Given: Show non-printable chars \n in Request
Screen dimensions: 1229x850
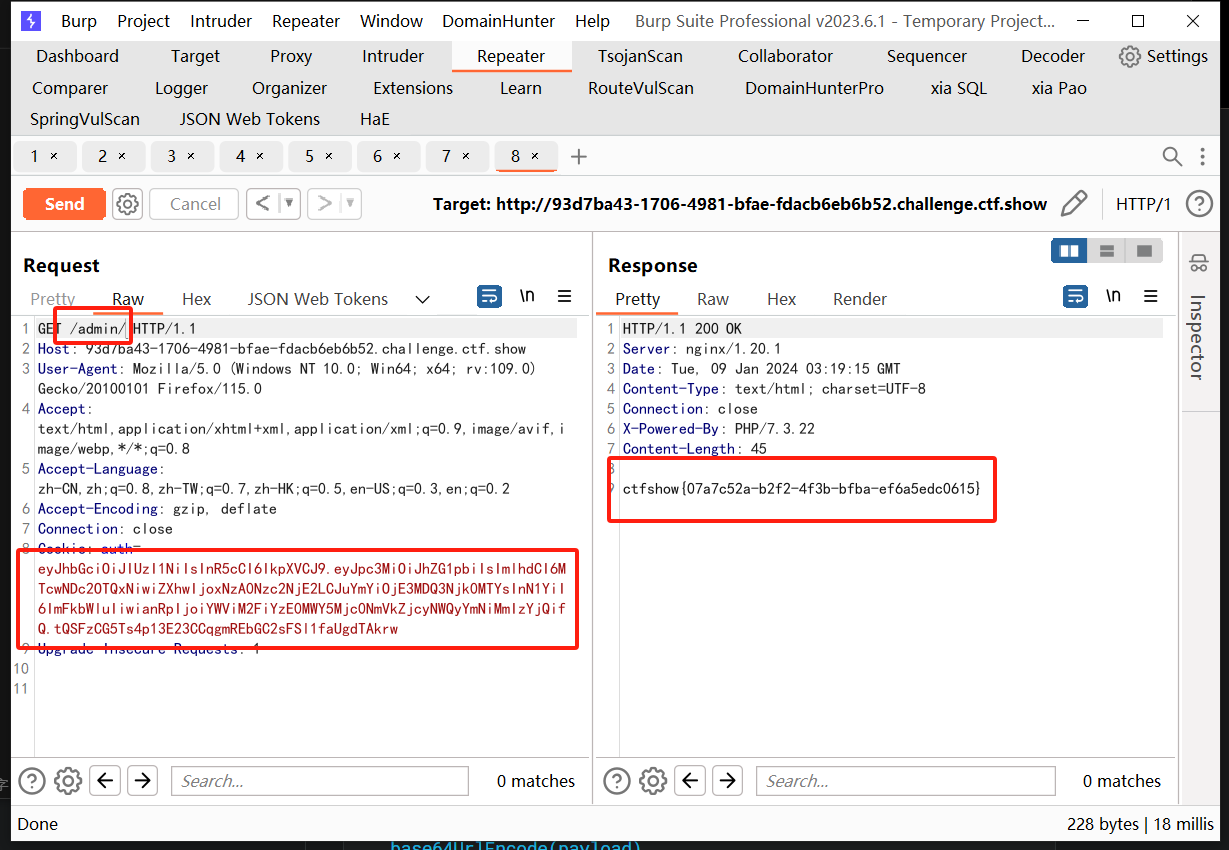Looking at the screenshot, I should click(527, 297).
